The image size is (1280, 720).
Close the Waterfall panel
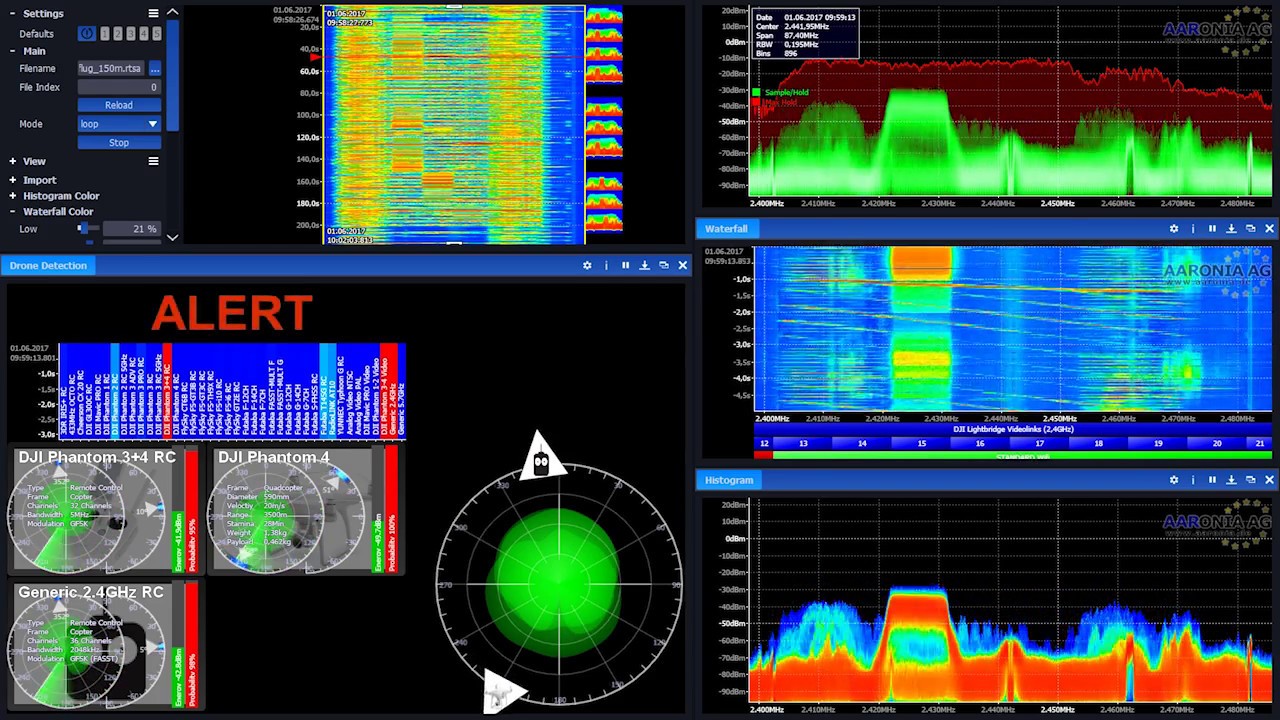click(1269, 229)
